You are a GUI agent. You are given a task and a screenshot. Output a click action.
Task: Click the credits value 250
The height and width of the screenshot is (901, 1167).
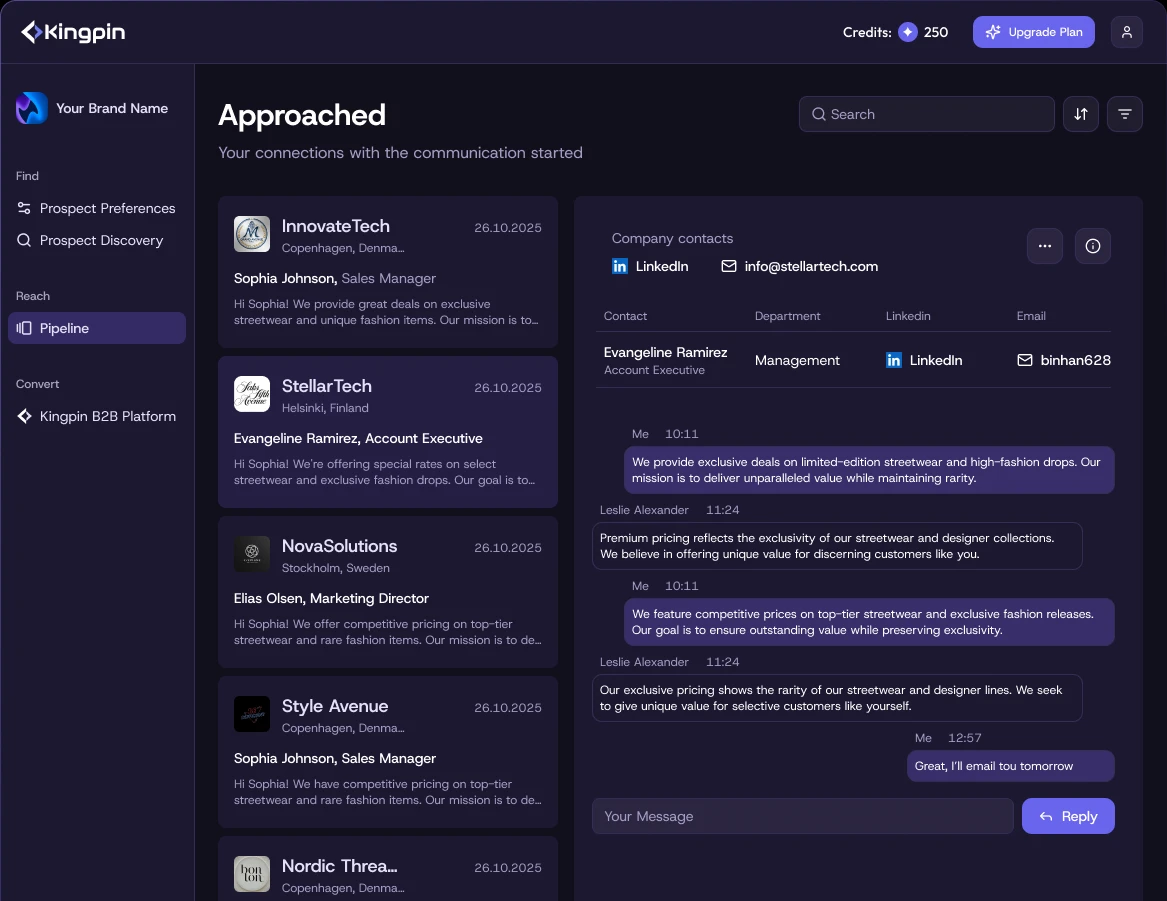936,32
